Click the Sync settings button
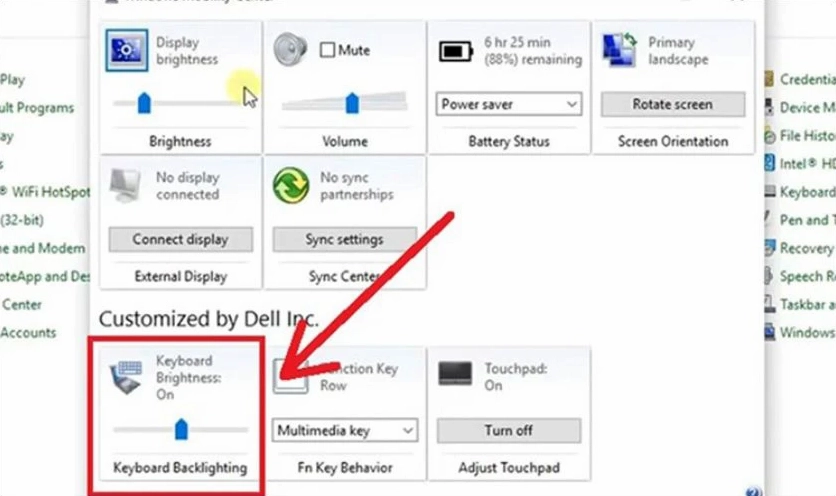This screenshot has height=496, width=836. click(344, 239)
